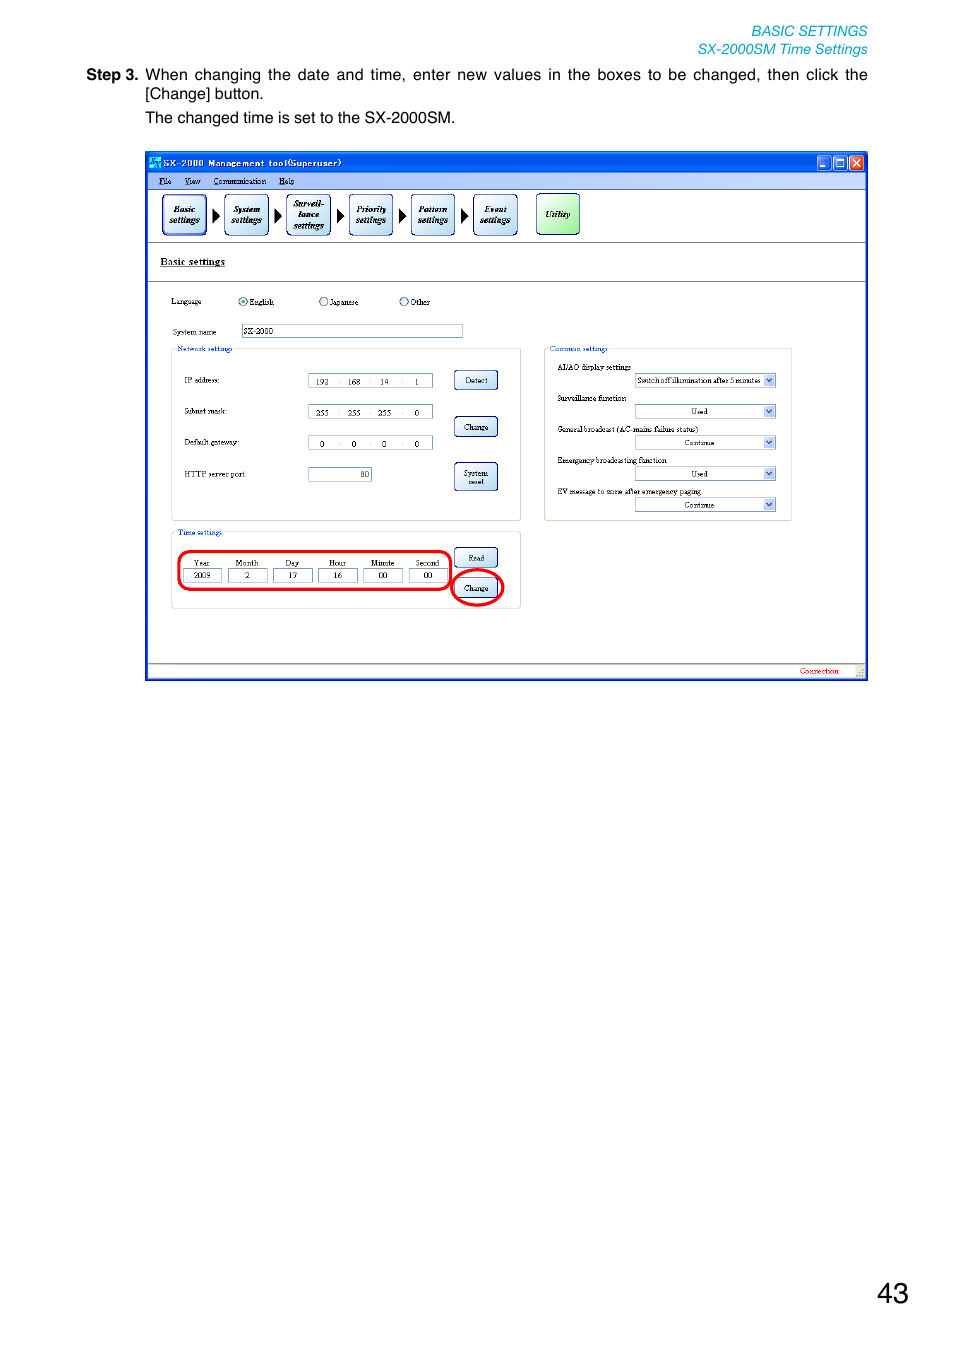
Task: Select the English language radio button
Action: (x=243, y=302)
